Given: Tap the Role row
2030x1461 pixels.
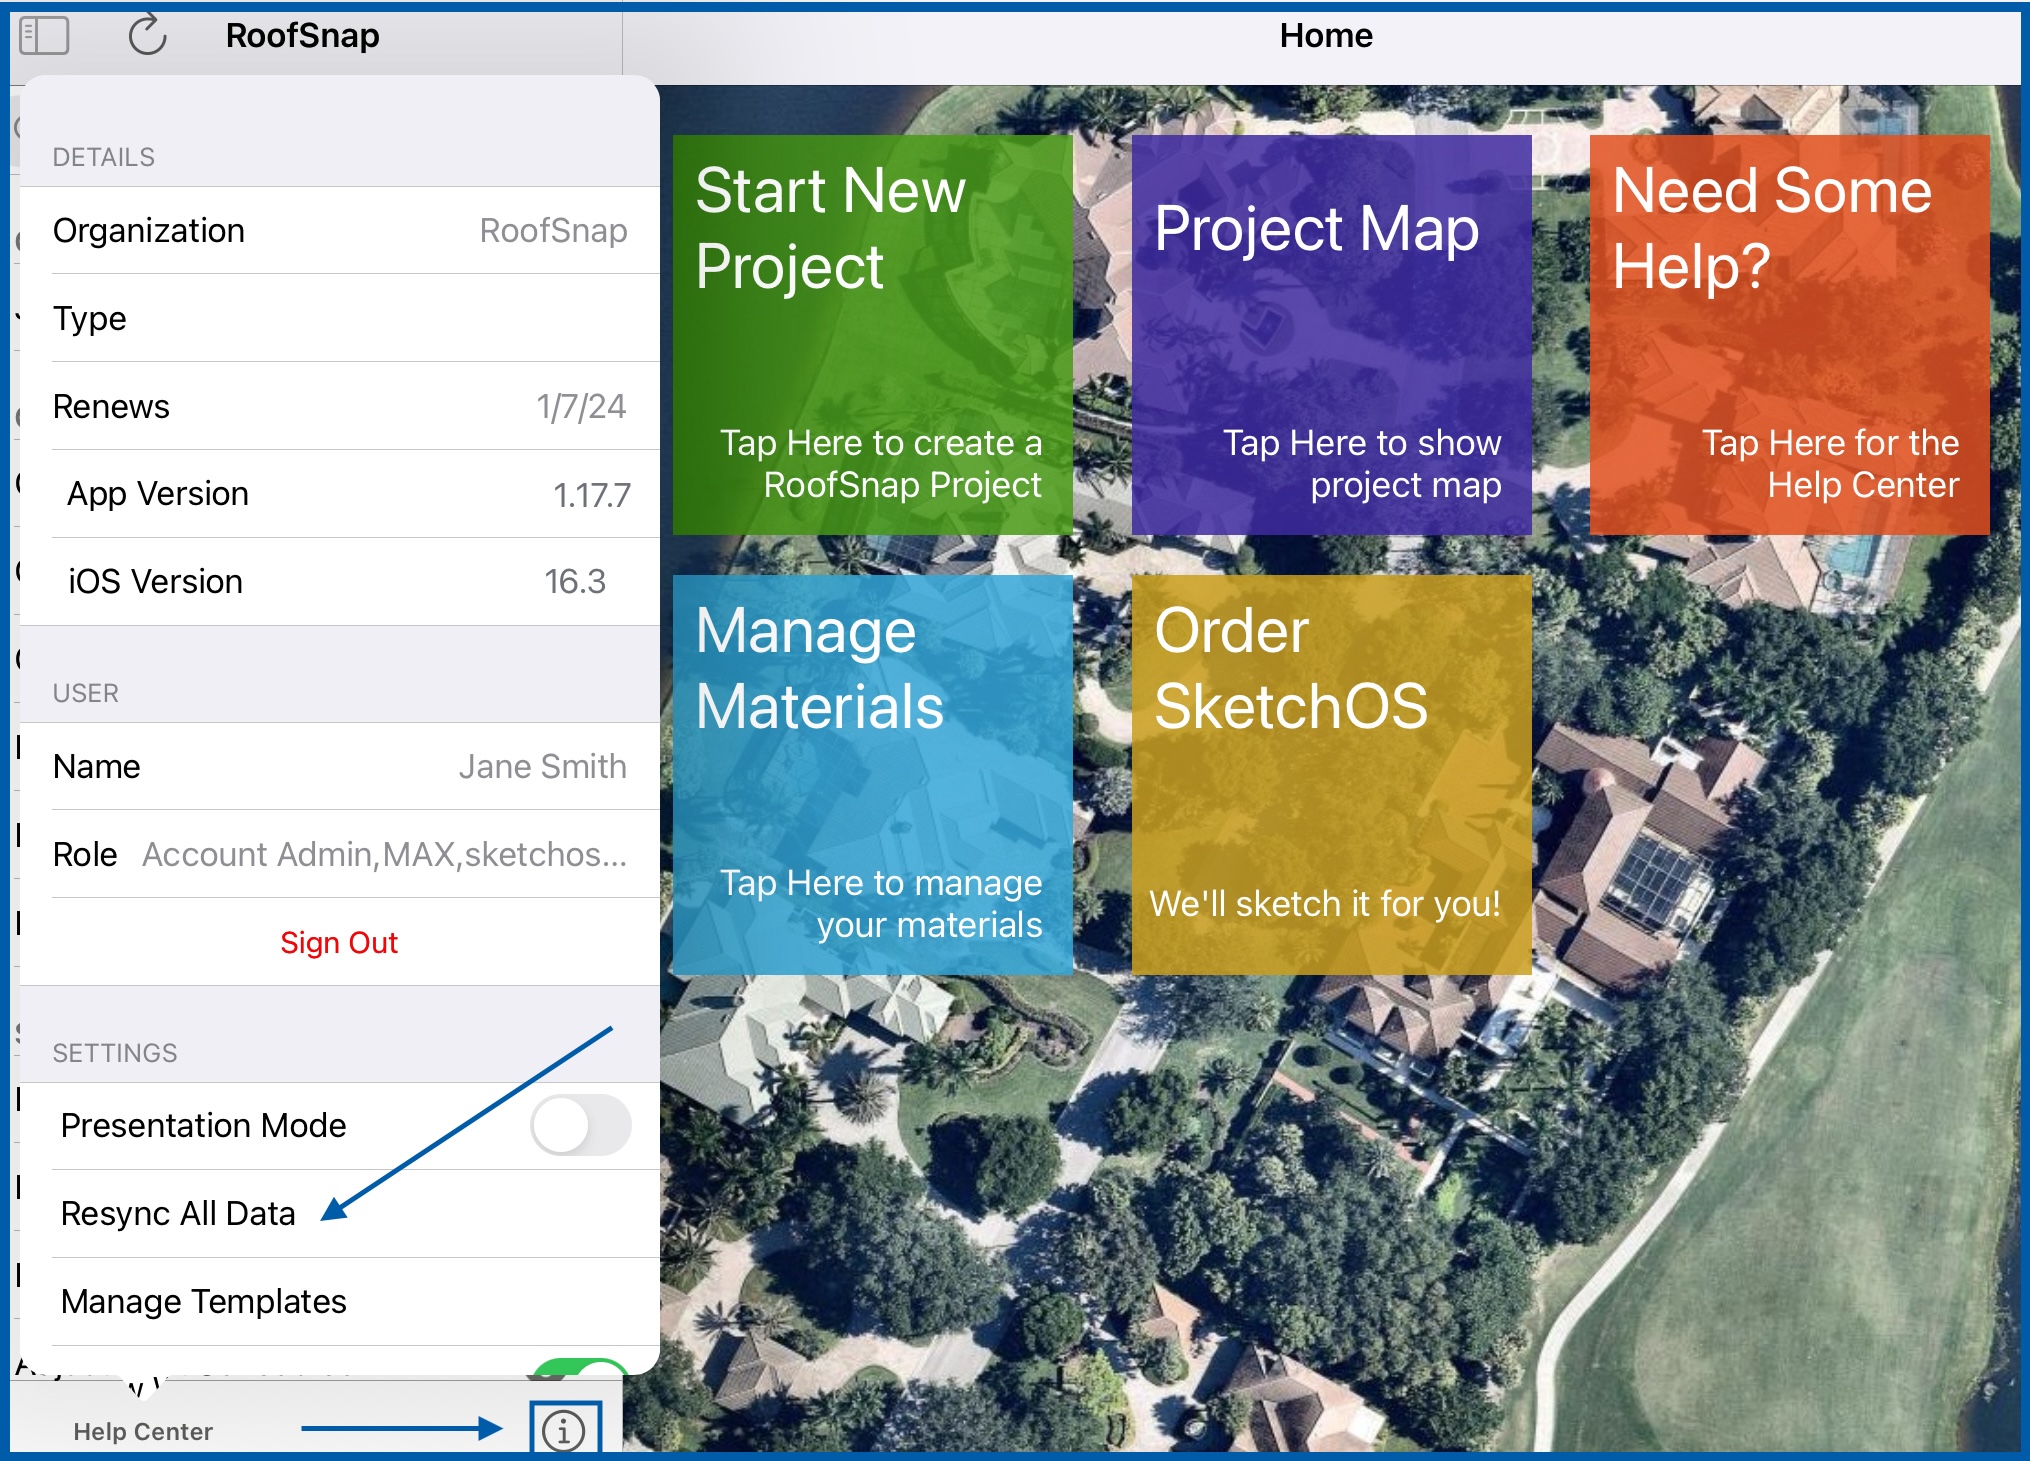Looking at the screenshot, I should pos(340,855).
